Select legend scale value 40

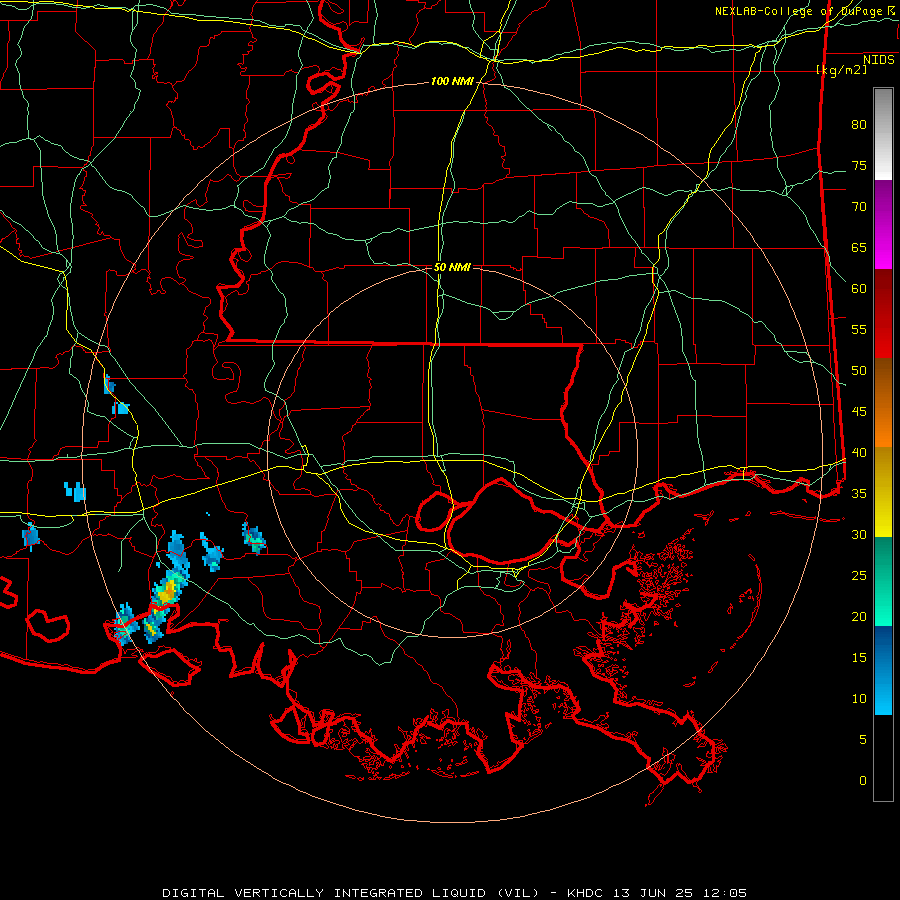859,453
